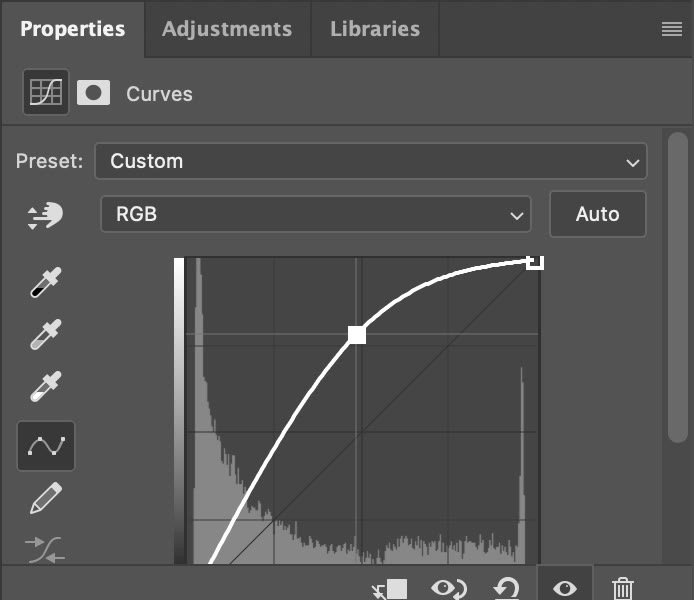The width and height of the screenshot is (694, 600).
Task: Open the Libraries tab
Action: 375,29
